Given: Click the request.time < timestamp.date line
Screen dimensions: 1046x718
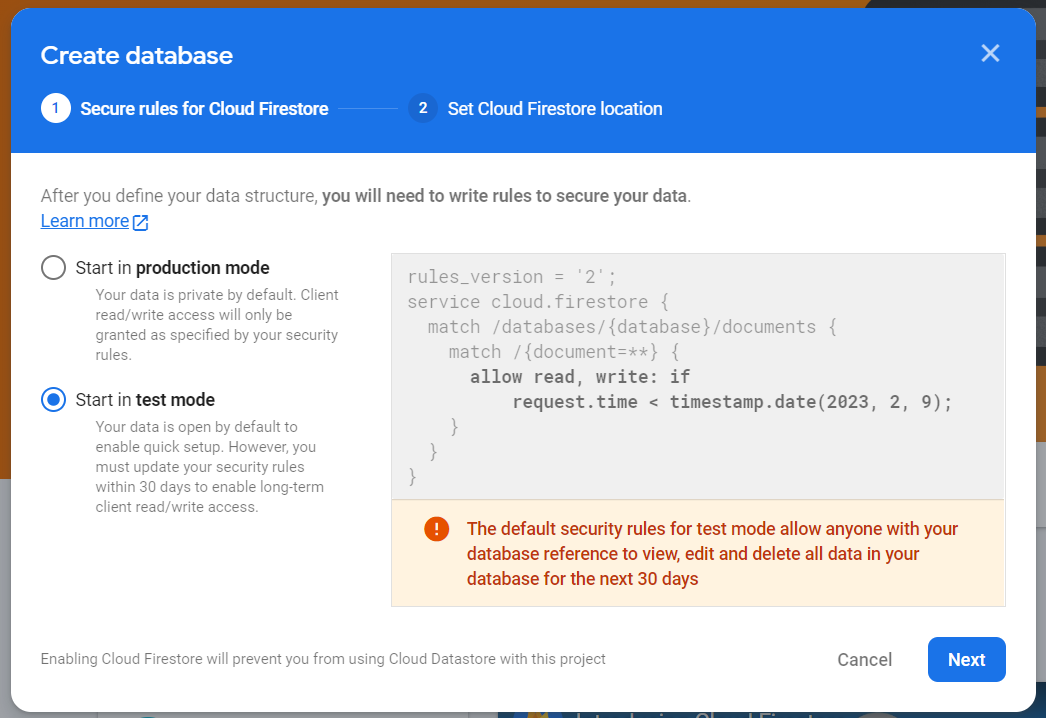Looking at the screenshot, I should pyautogui.click(x=732, y=402).
